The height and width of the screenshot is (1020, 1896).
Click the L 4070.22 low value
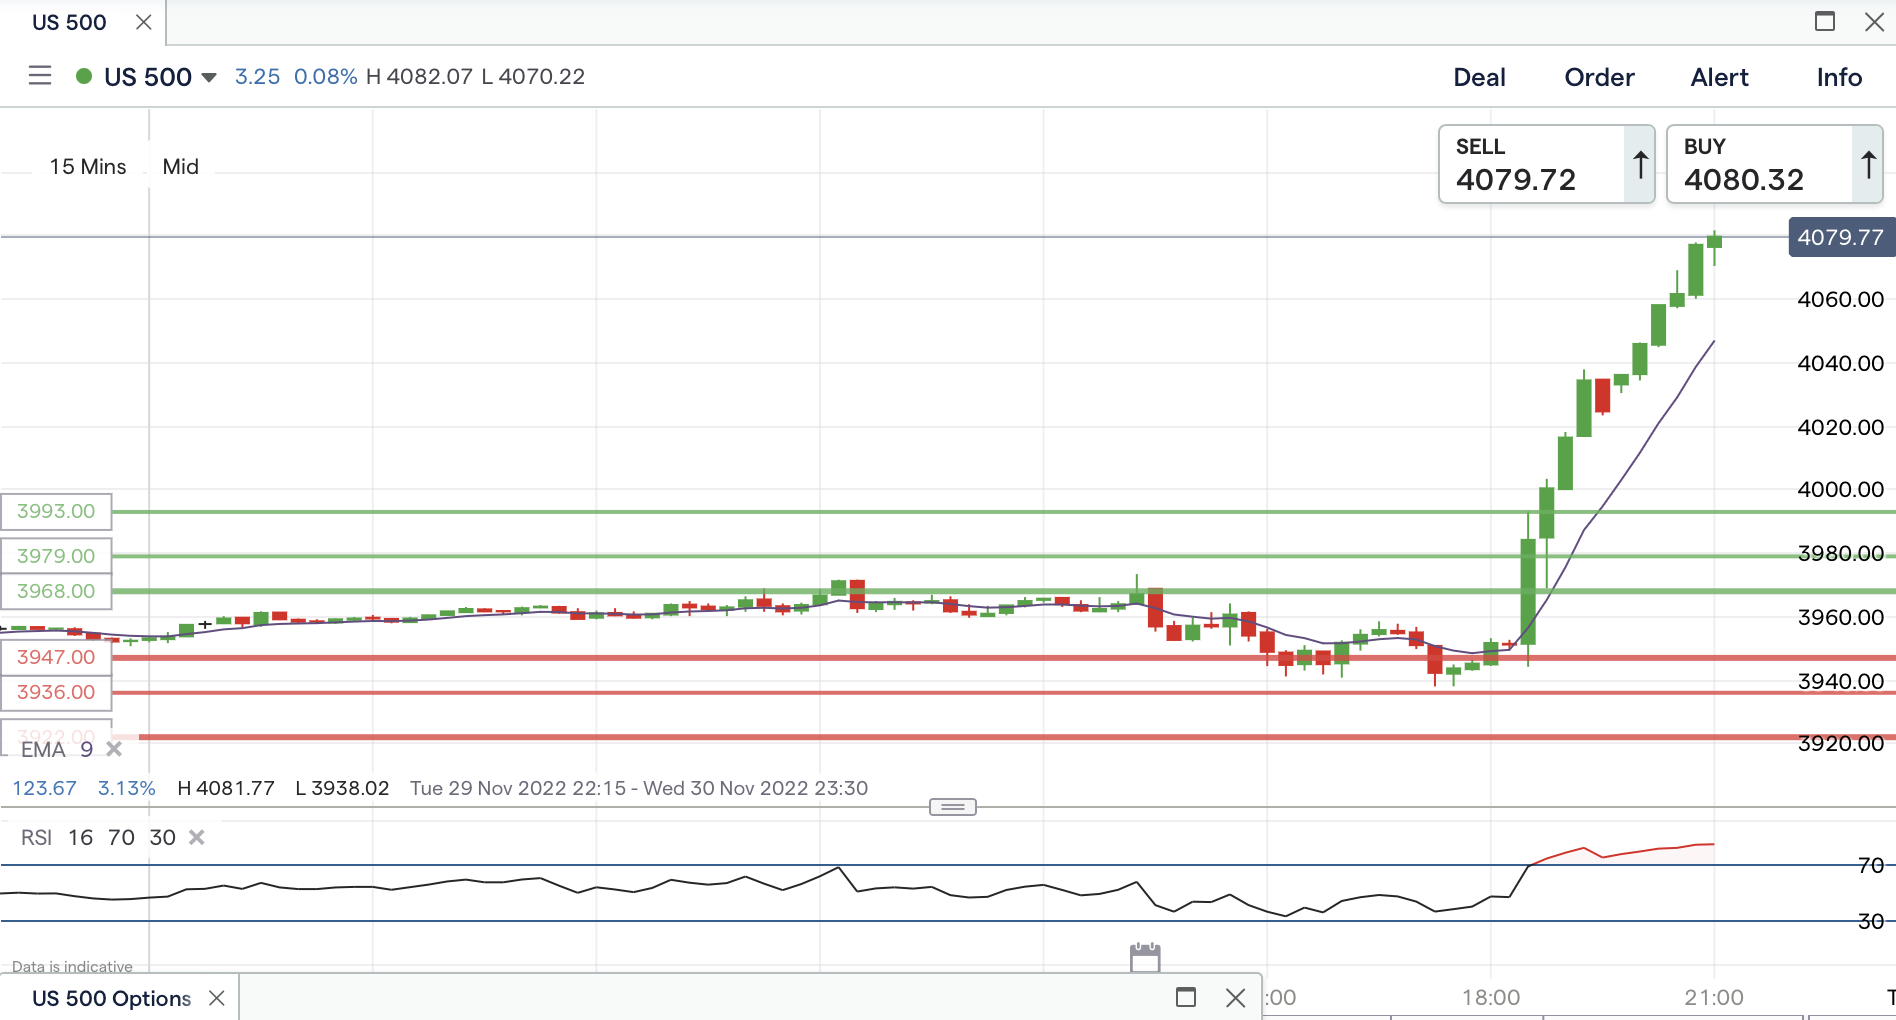pos(533,77)
